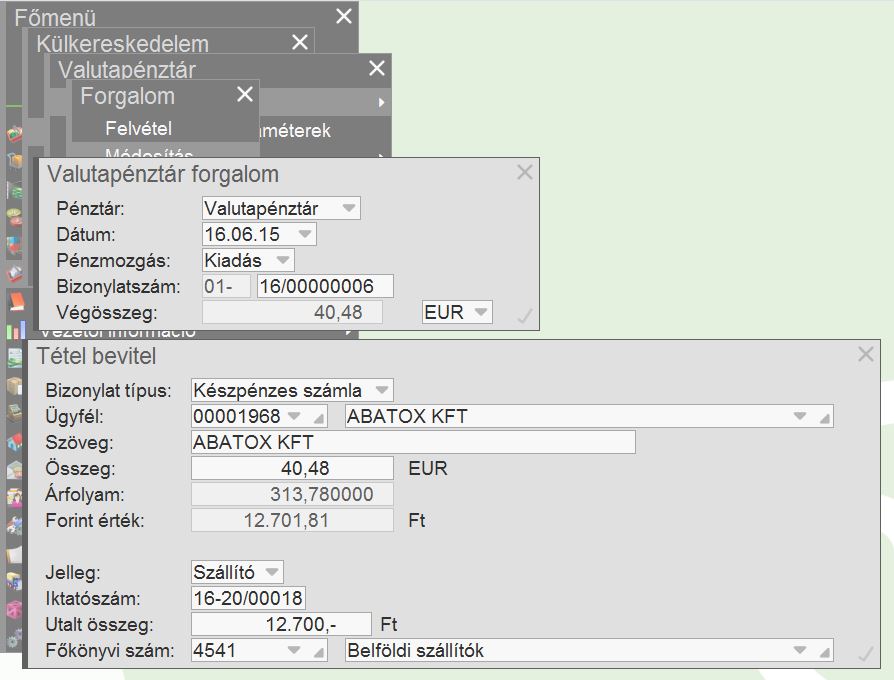The height and width of the screenshot is (680, 894).
Task: Click corner triangle next to Ügyfél code 00001968
Action: click(320, 419)
